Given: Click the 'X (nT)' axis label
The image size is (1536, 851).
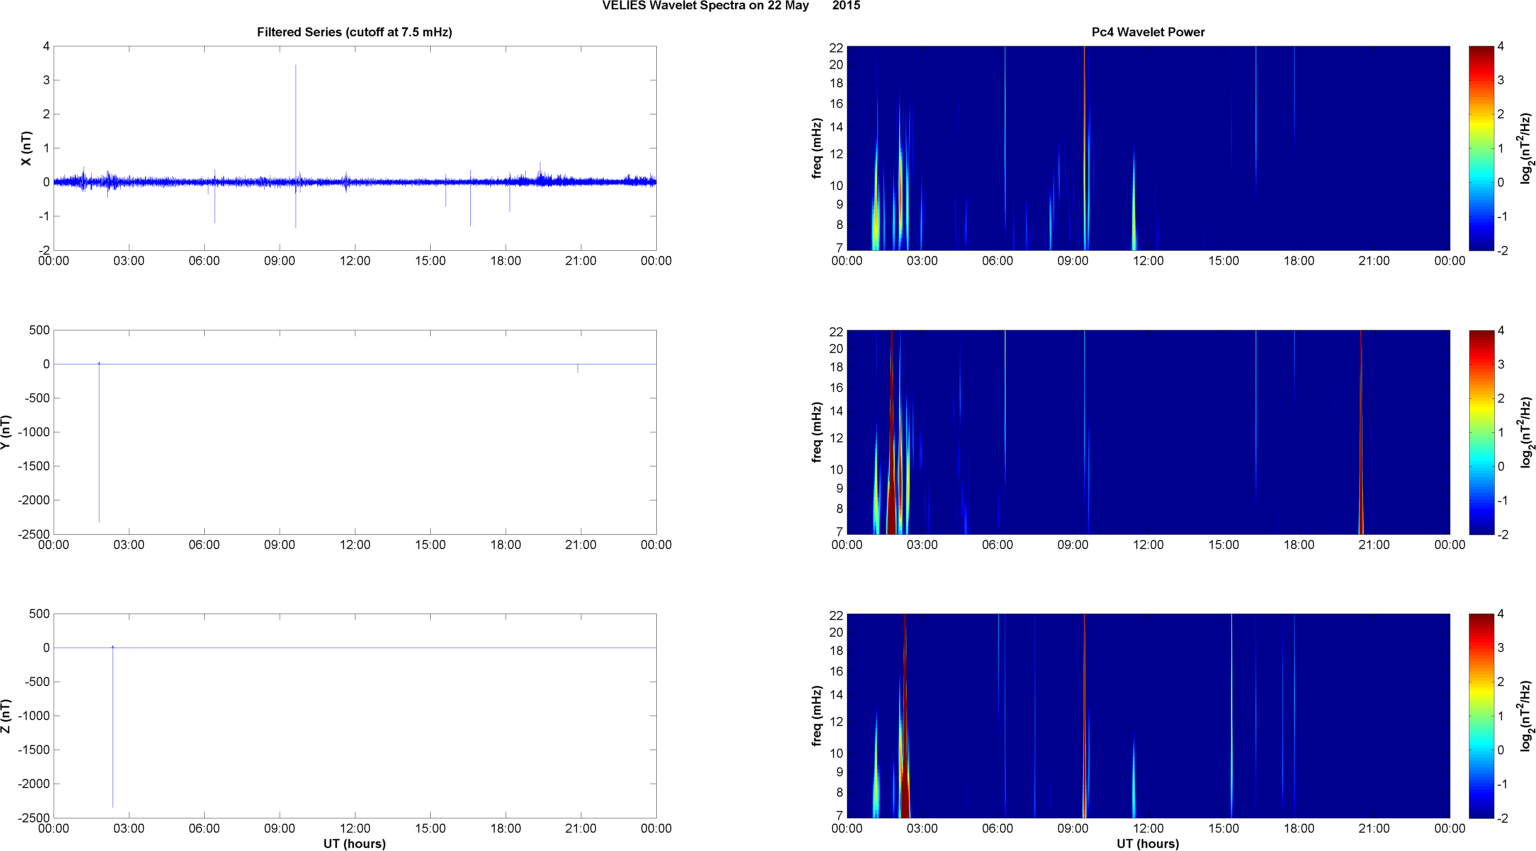Looking at the screenshot, I should tap(27, 148).
